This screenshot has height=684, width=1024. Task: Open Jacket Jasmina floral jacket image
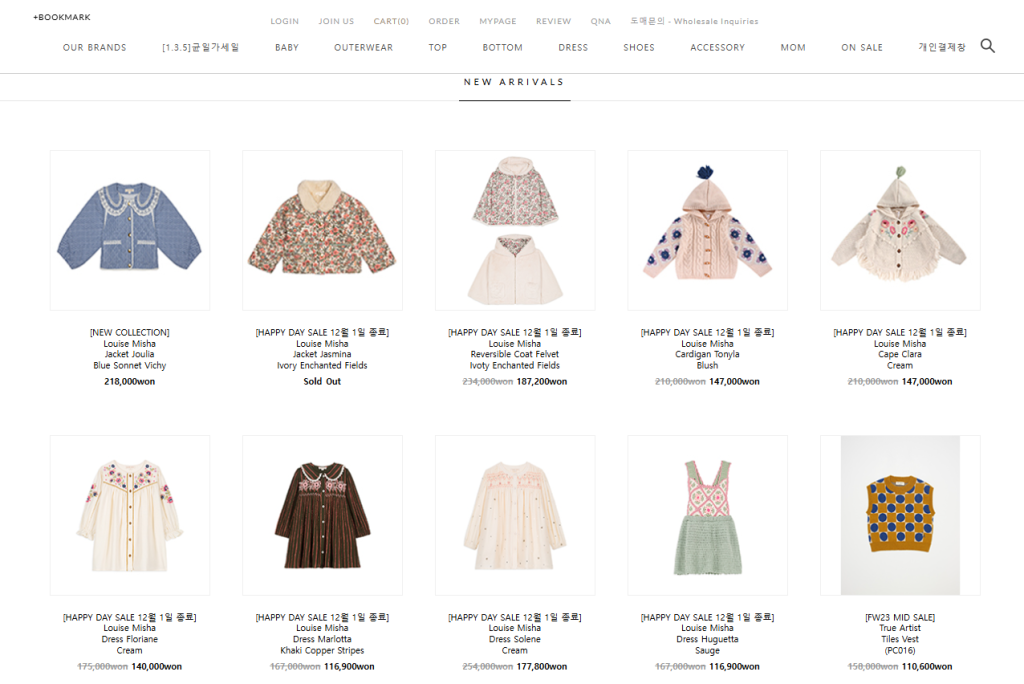coord(322,230)
